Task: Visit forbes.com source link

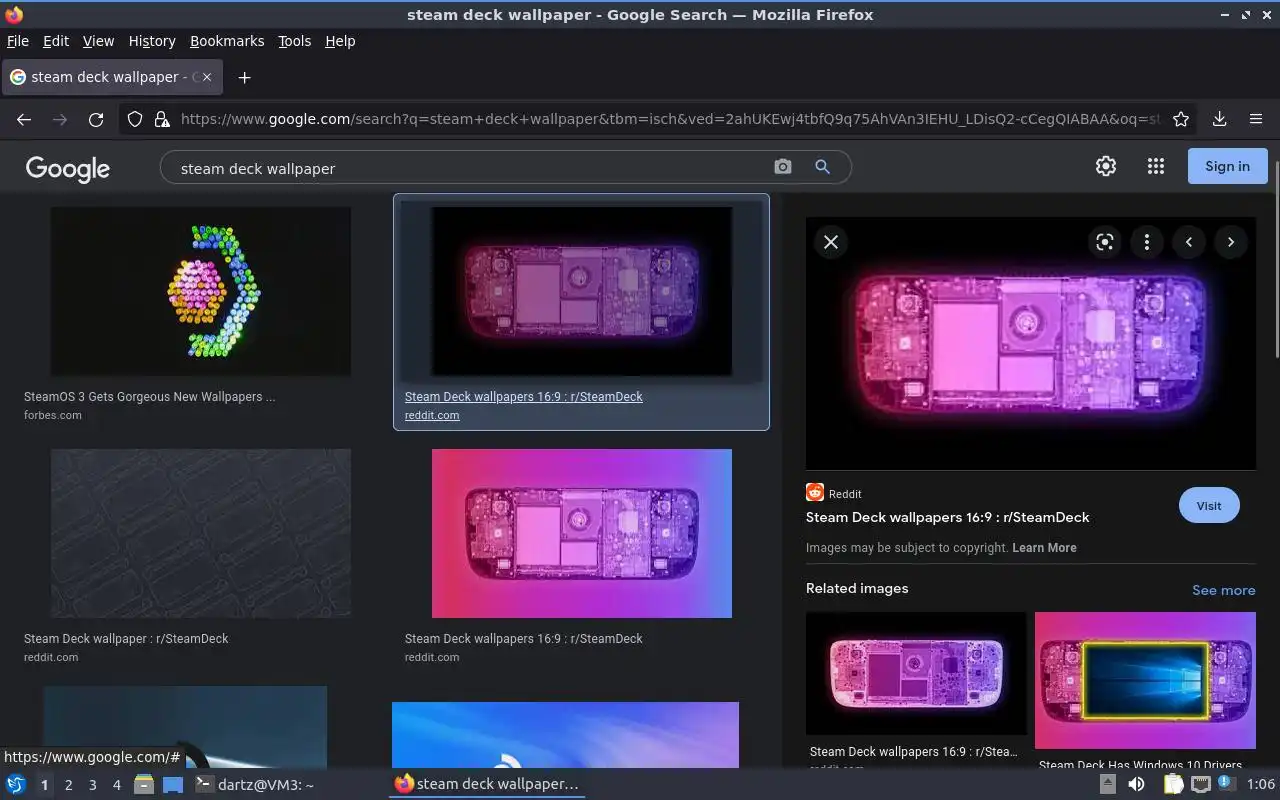Action: point(53,415)
